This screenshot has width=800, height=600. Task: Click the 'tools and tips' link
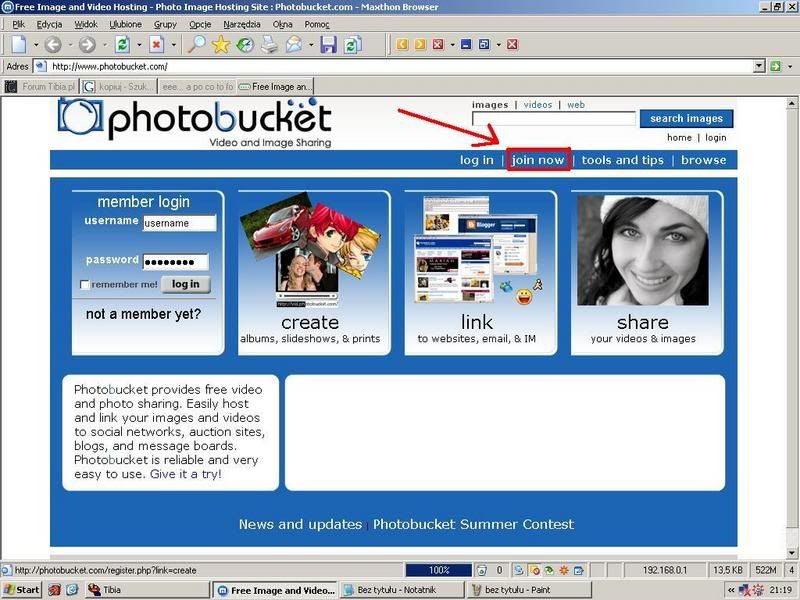[x=622, y=160]
